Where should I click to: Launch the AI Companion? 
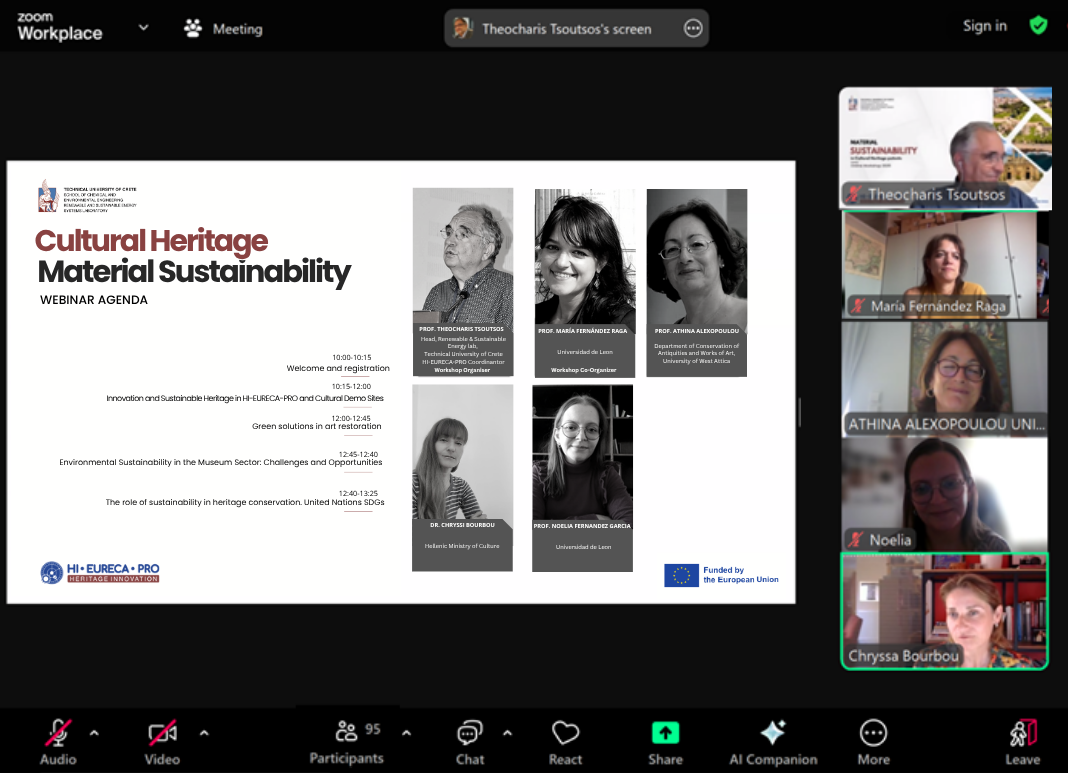point(773,740)
